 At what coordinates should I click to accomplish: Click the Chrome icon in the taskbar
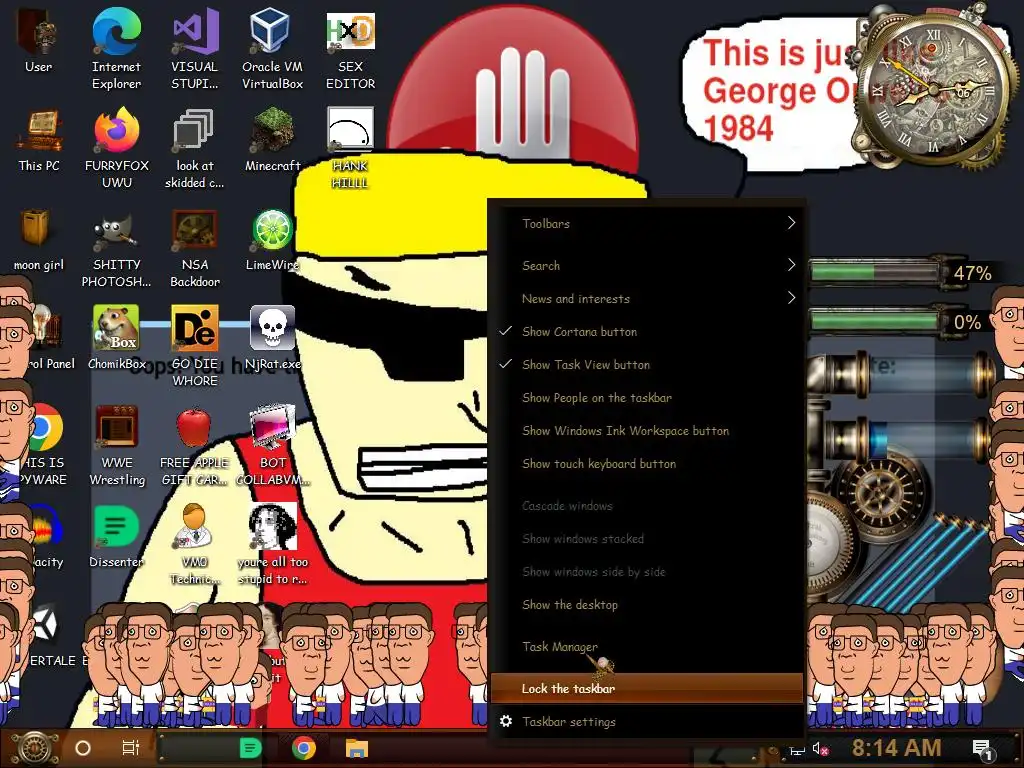pyautogui.click(x=304, y=748)
